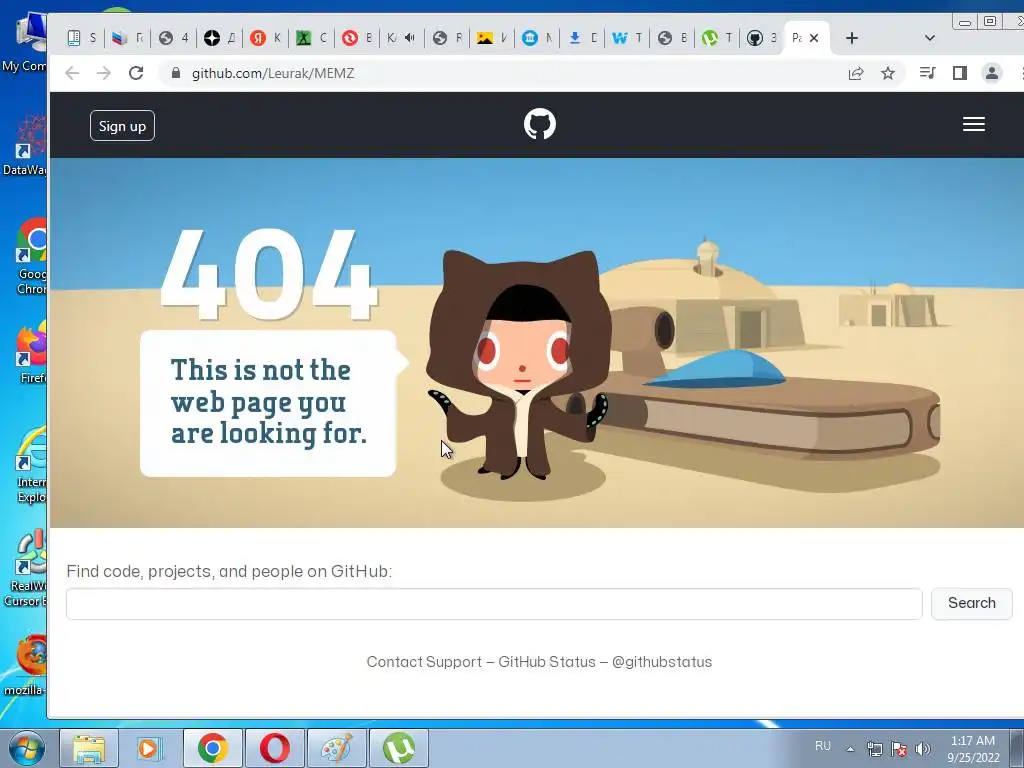Select the mozilla desktop icon
The image size is (1024, 768).
[x=26, y=665]
